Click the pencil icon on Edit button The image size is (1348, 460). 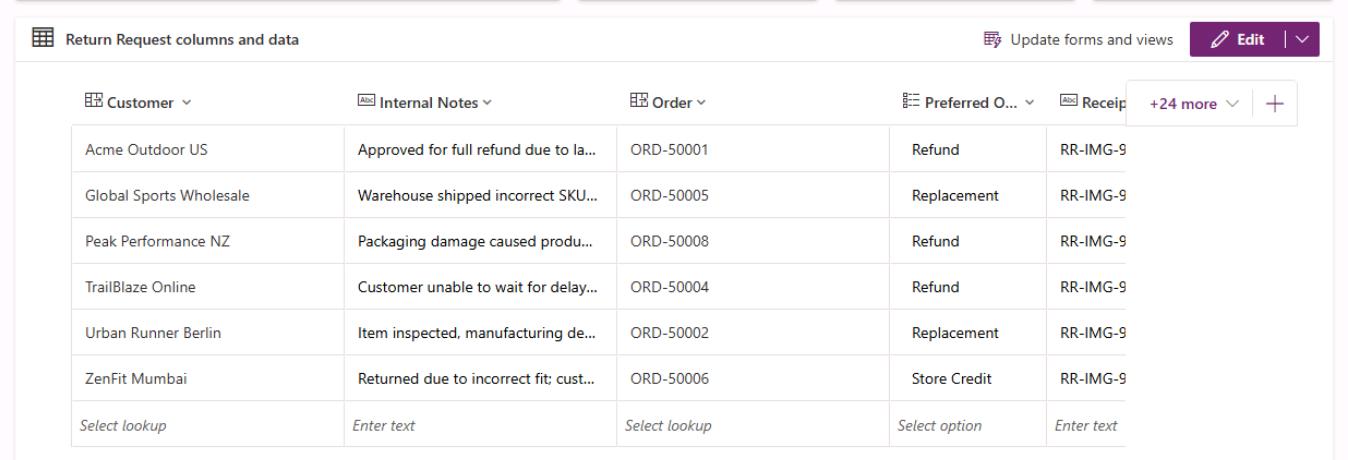point(1218,40)
